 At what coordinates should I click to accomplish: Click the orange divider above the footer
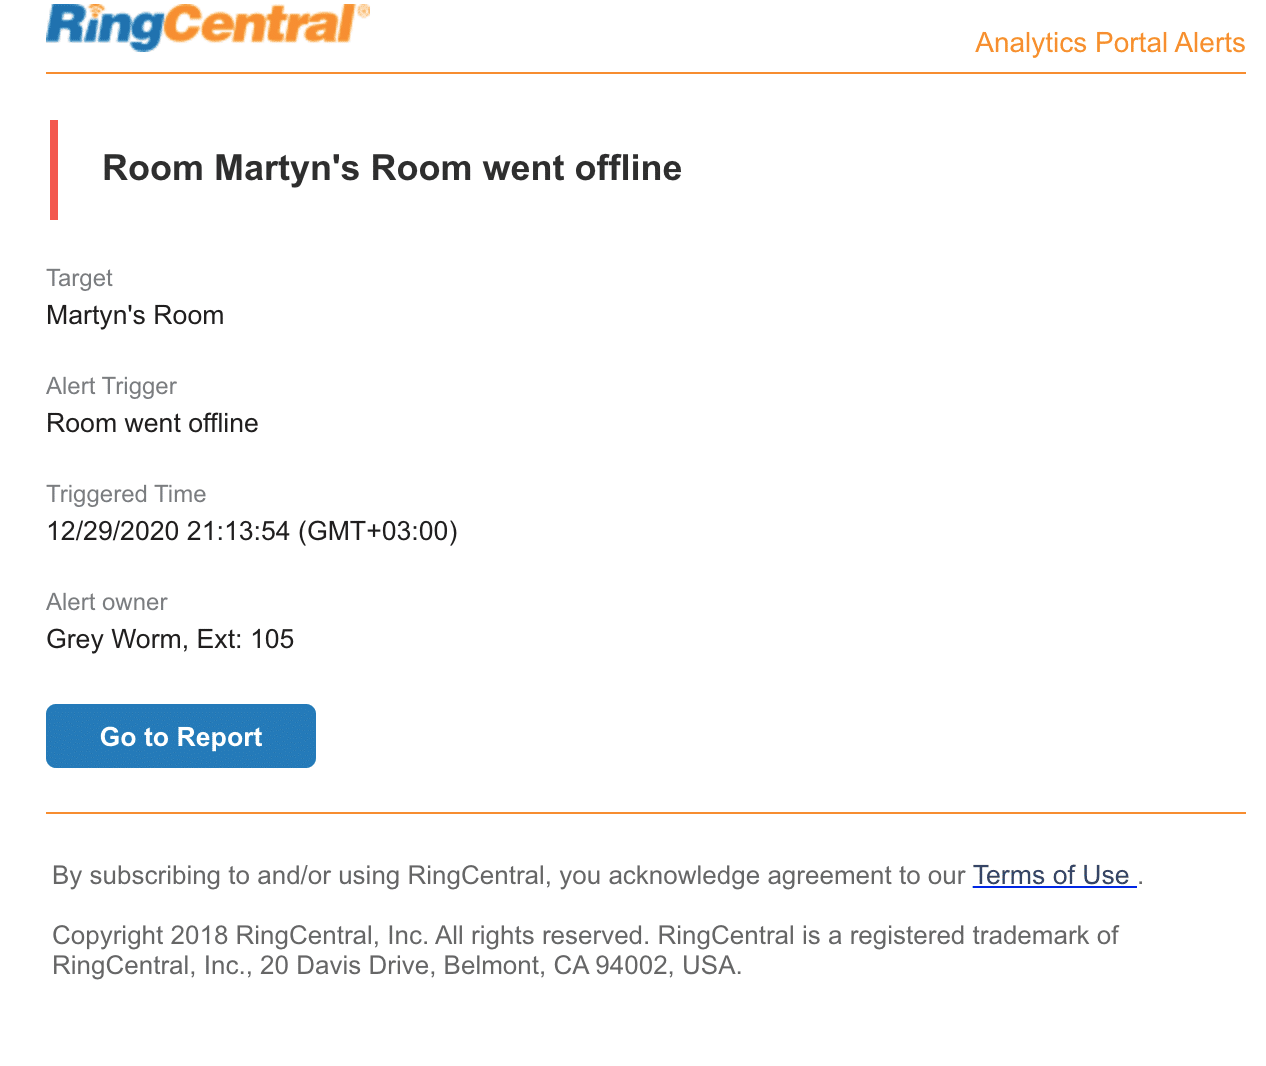[646, 813]
